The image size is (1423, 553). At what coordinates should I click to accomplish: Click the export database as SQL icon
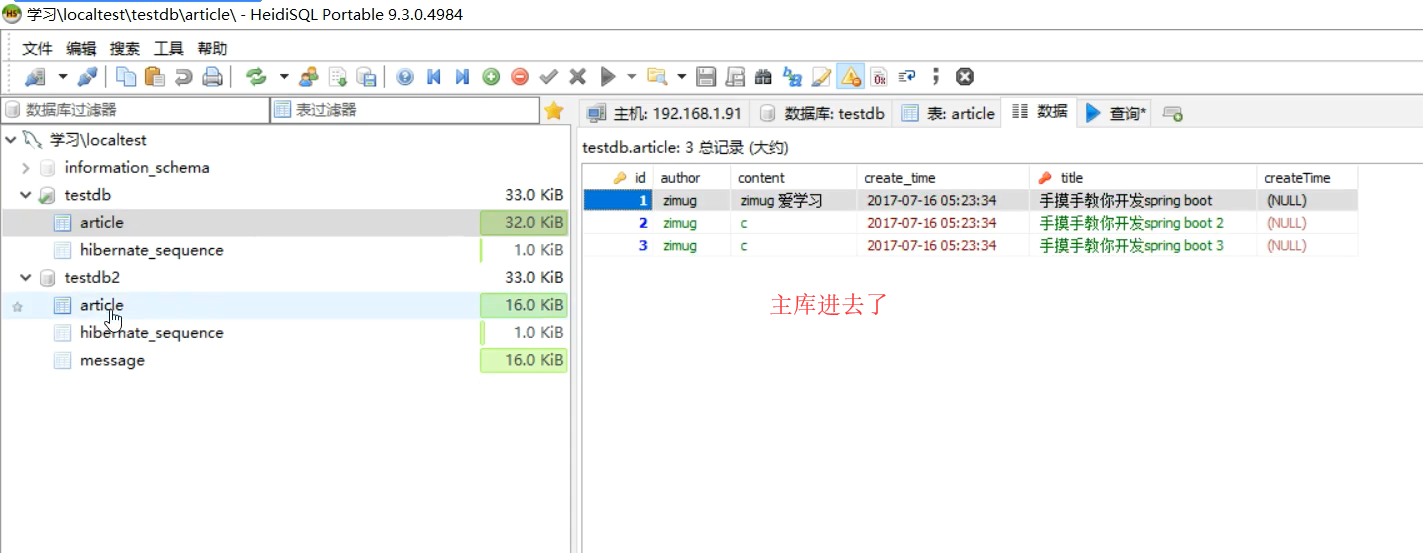coord(338,76)
